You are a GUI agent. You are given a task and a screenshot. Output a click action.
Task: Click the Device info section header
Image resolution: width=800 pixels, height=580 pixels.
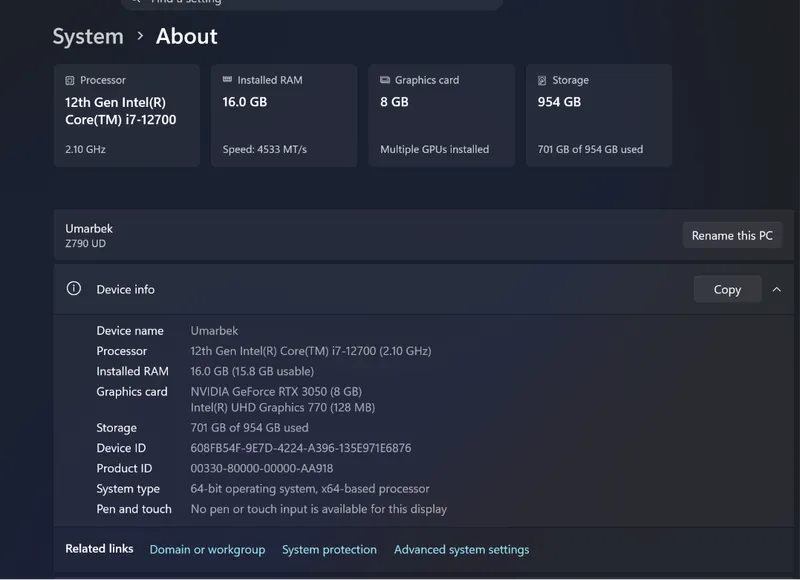(423, 289)
